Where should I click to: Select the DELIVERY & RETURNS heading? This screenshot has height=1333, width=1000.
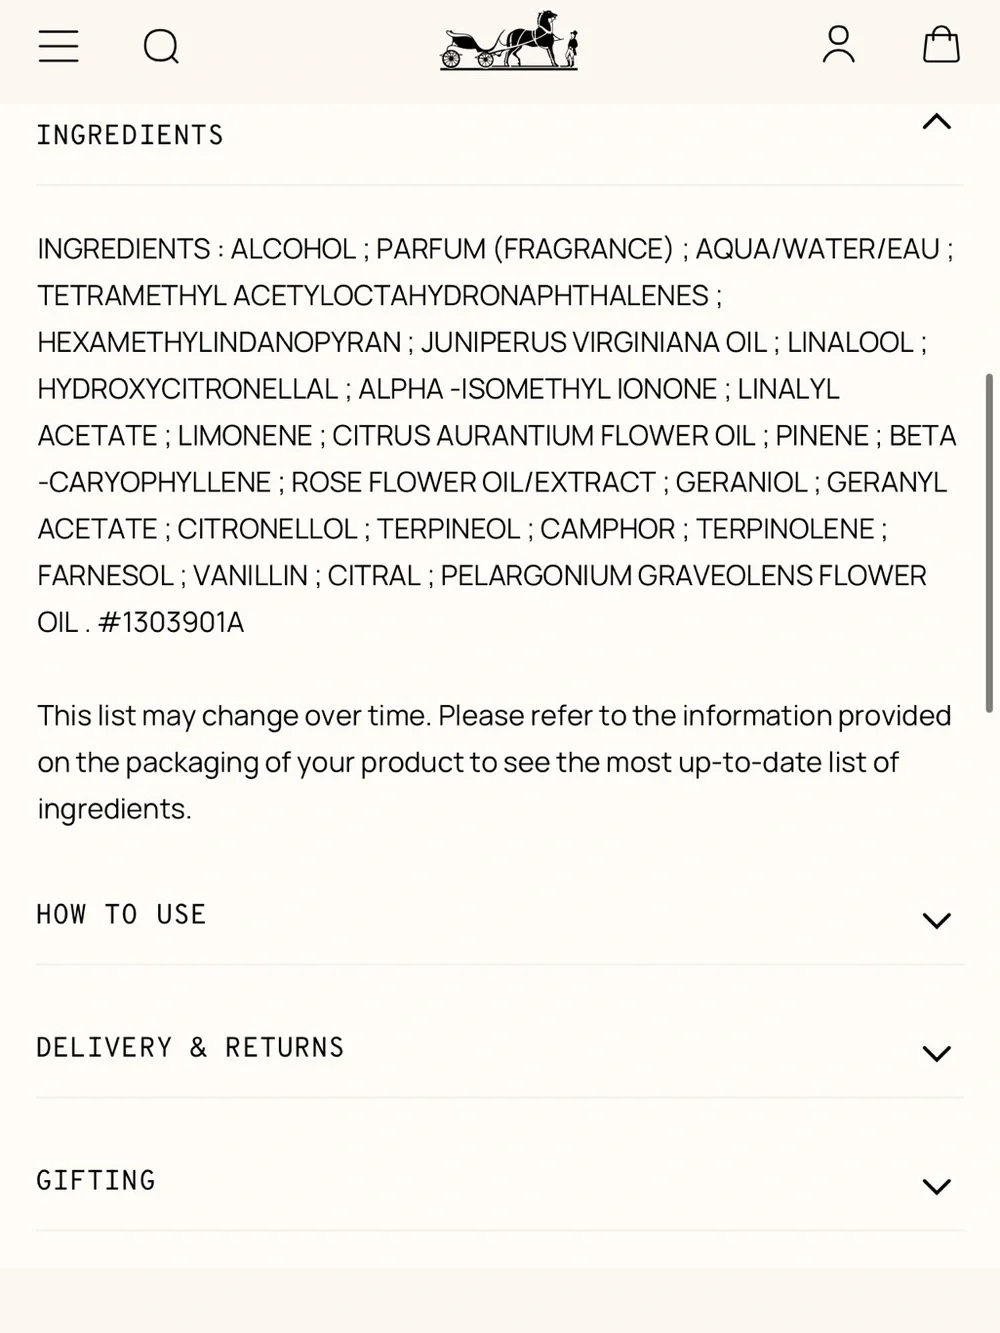click(190, 1047)
